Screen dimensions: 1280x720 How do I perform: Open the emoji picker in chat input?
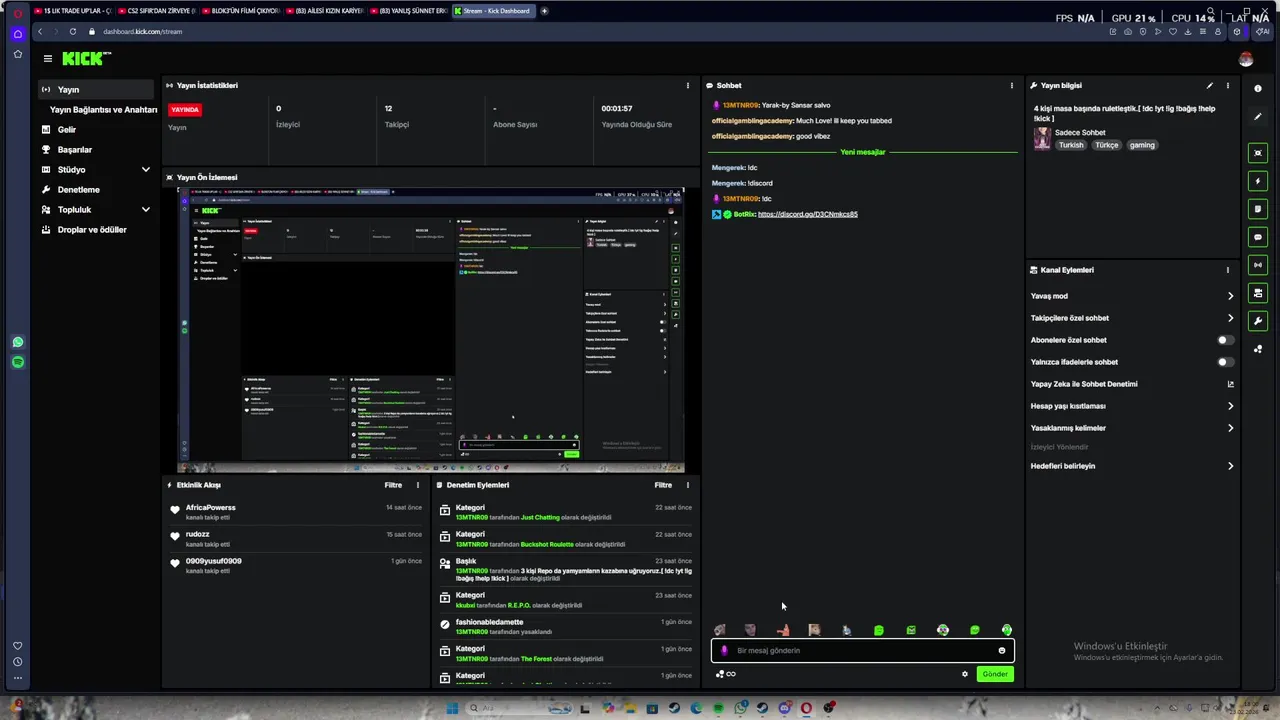pos(1001,651)
